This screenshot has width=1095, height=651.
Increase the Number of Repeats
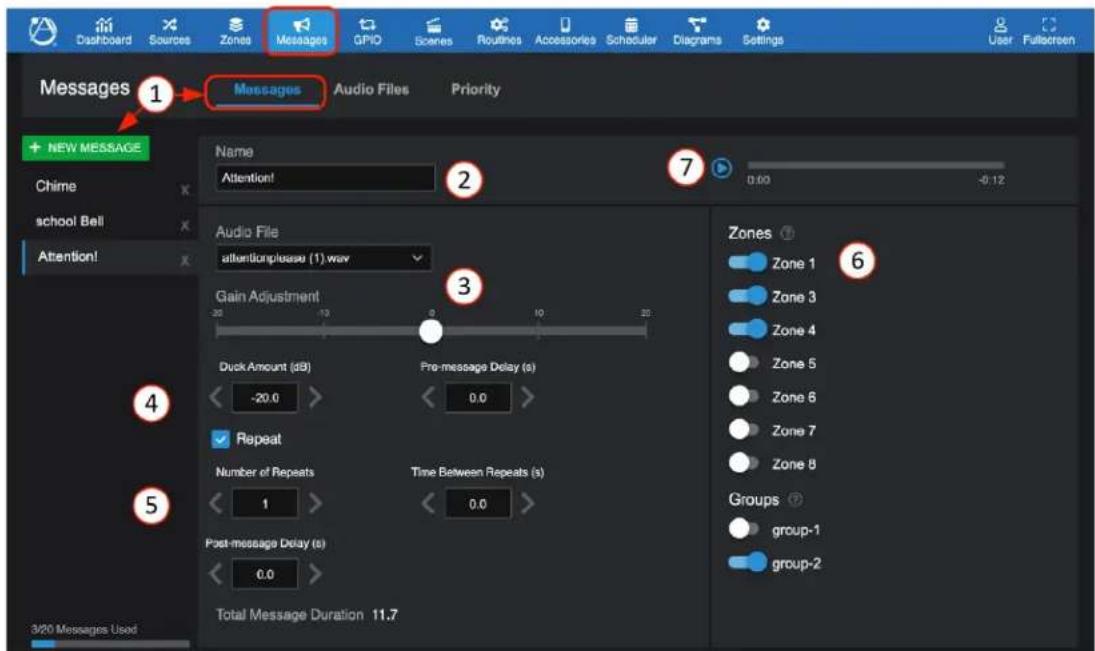click(x=316, y=504)
